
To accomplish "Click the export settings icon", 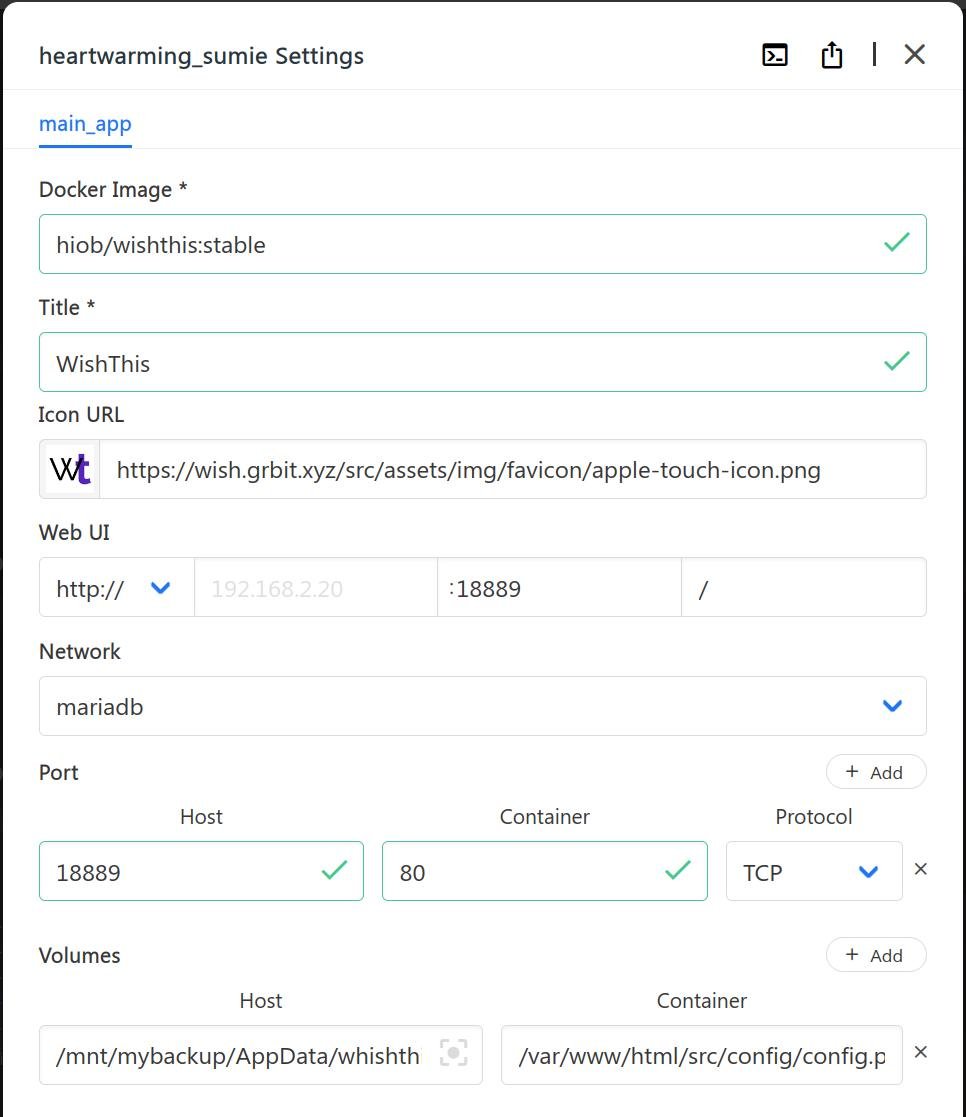I will click(x=831, y=55).
